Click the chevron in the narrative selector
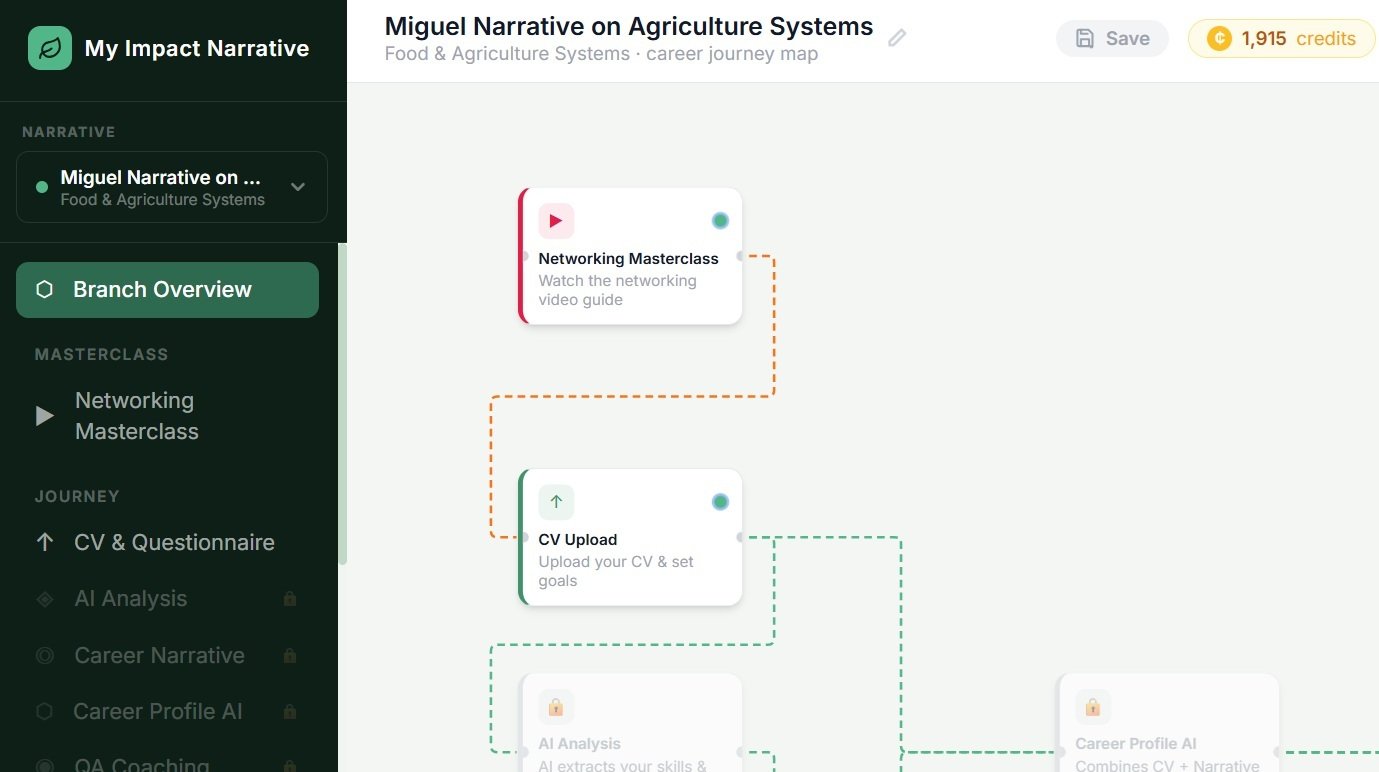The height and width of the screenshot is (772, 1379). (298, 187)
